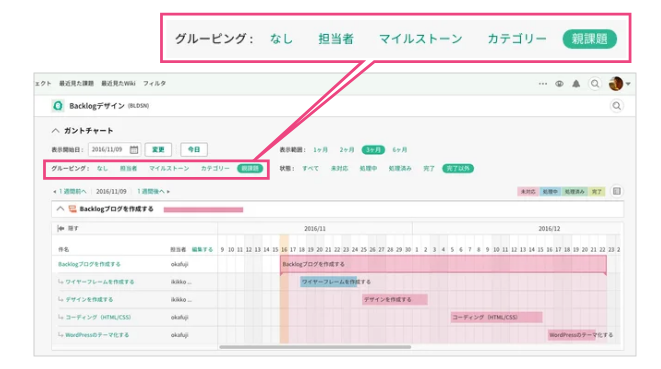Click the blue 処理中 legend swatch
661x369 pixels.
[550, 191]
